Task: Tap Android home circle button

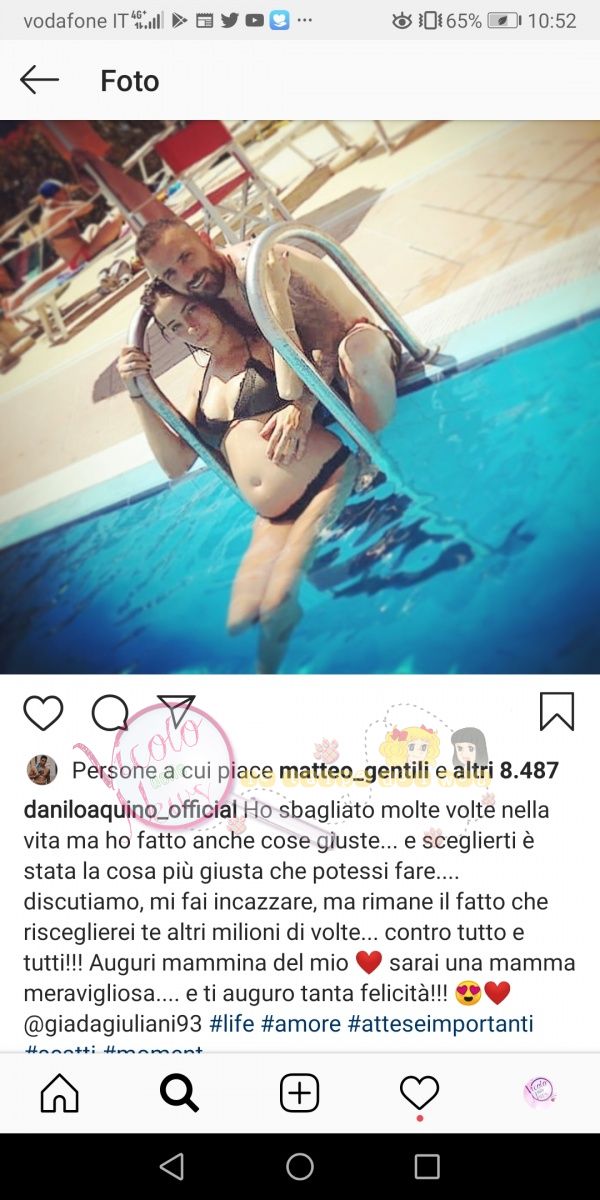Action: [300, 1166]
